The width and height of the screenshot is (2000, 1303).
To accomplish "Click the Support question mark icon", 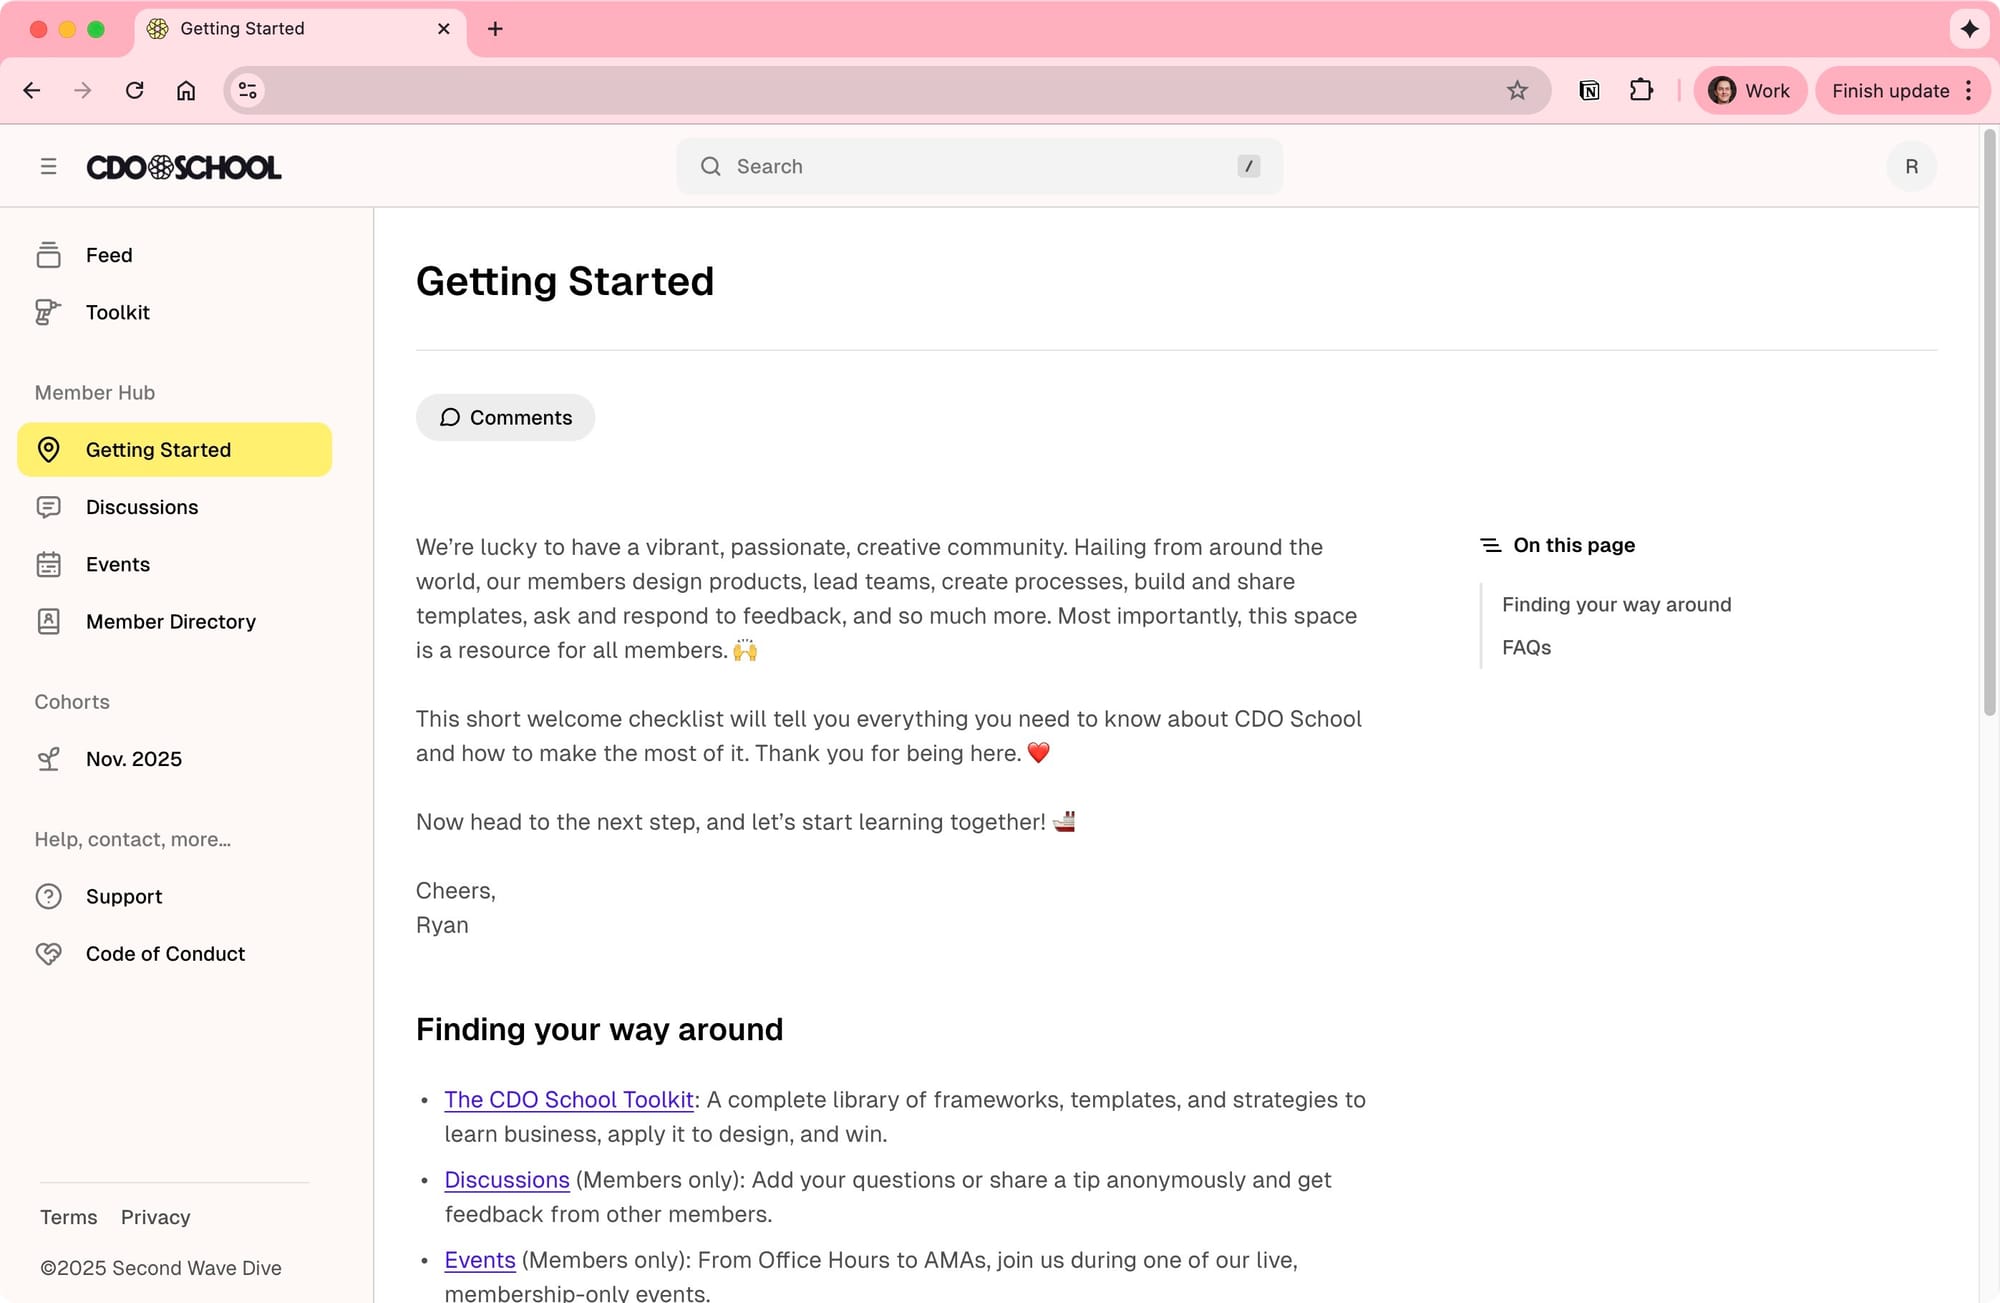I will click(x=48, y=896).
